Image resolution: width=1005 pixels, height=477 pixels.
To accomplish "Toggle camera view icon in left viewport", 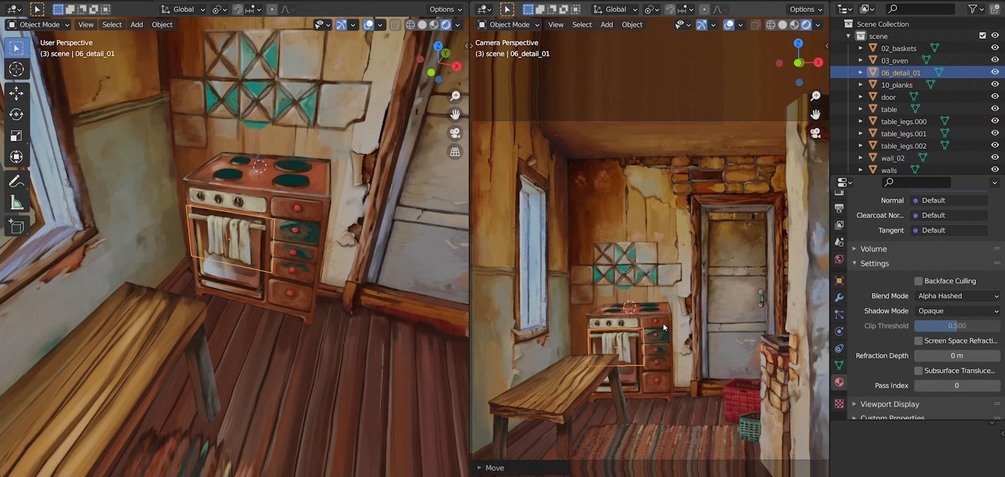I will pos(455,133).
